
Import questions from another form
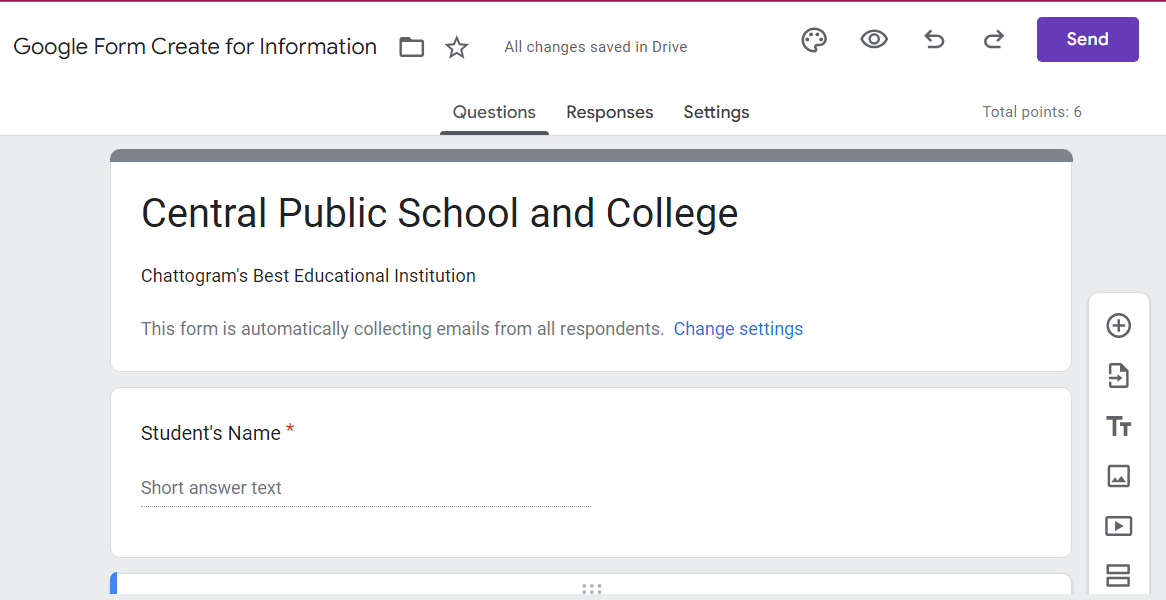(1118, 375)
